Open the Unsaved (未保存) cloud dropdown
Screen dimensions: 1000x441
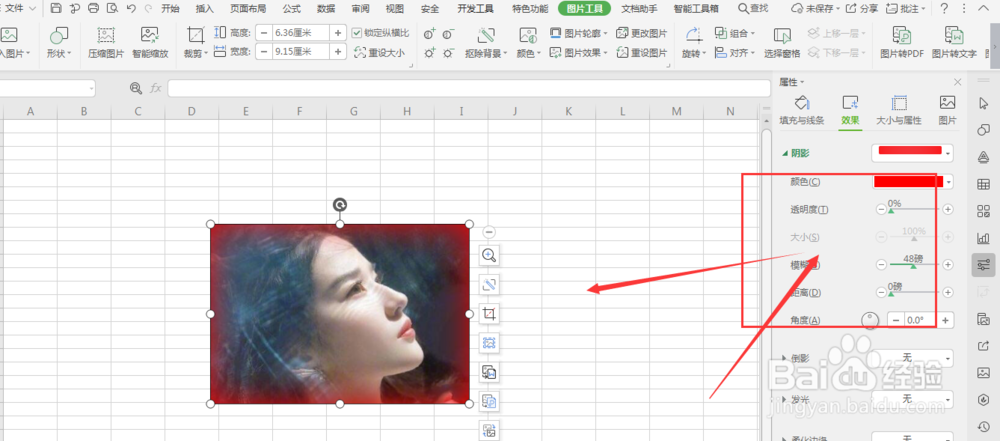tap(815, 8)
